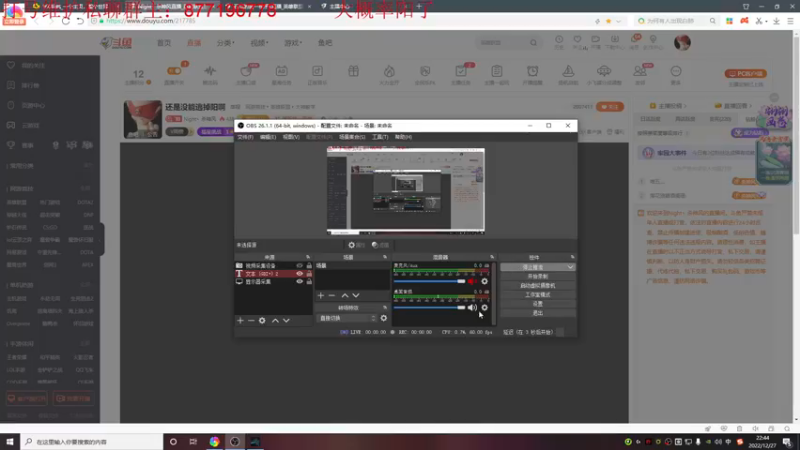This screenshot has height=450, width=800.
Task: Enable 工作室模式 in OBS controls
Action: pyautogui.click(x=538, y=295)
